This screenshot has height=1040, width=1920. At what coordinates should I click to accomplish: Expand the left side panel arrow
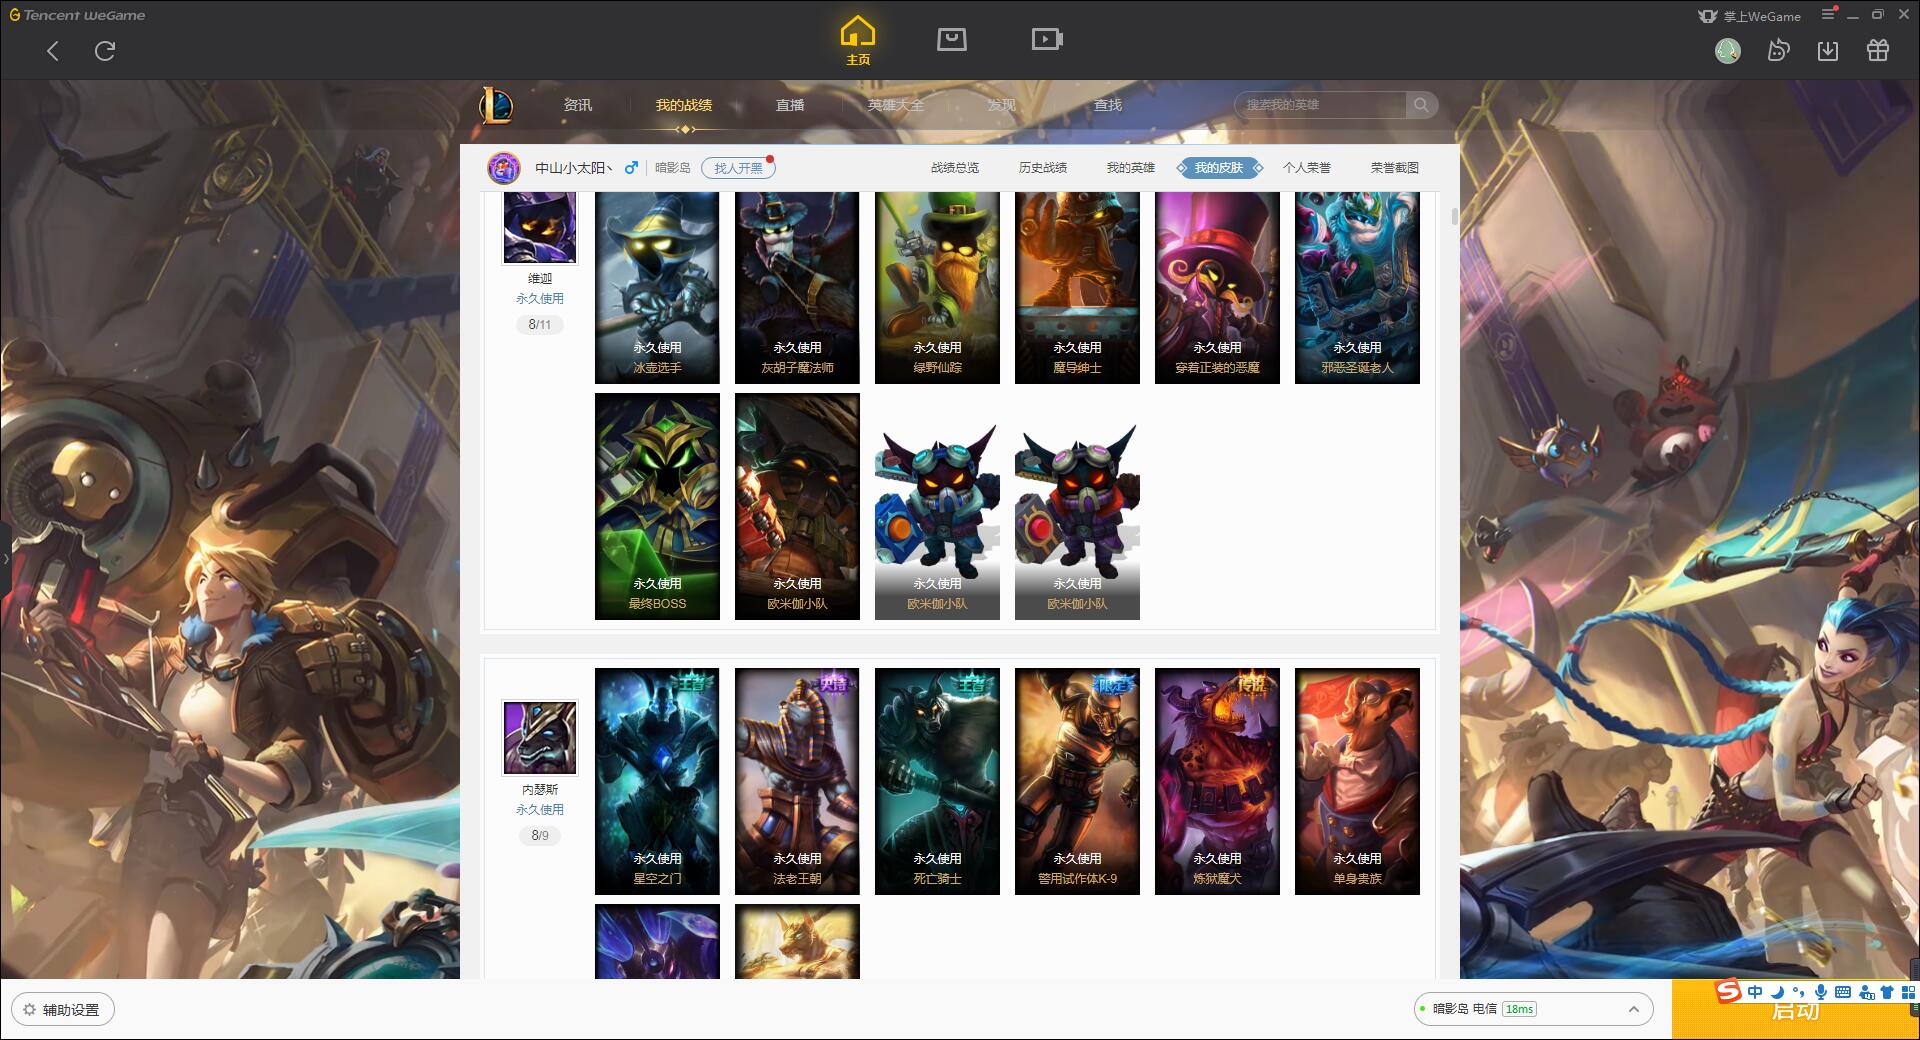(5, 558)
